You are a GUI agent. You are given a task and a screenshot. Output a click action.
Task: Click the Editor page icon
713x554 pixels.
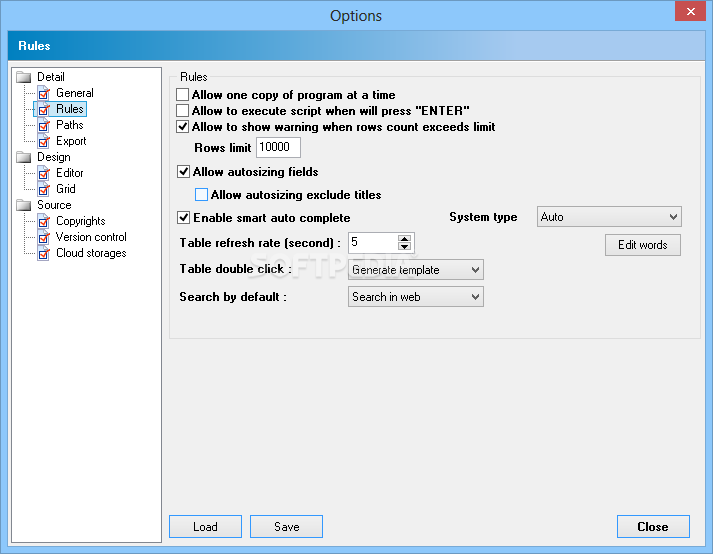(x=44, y=173)
